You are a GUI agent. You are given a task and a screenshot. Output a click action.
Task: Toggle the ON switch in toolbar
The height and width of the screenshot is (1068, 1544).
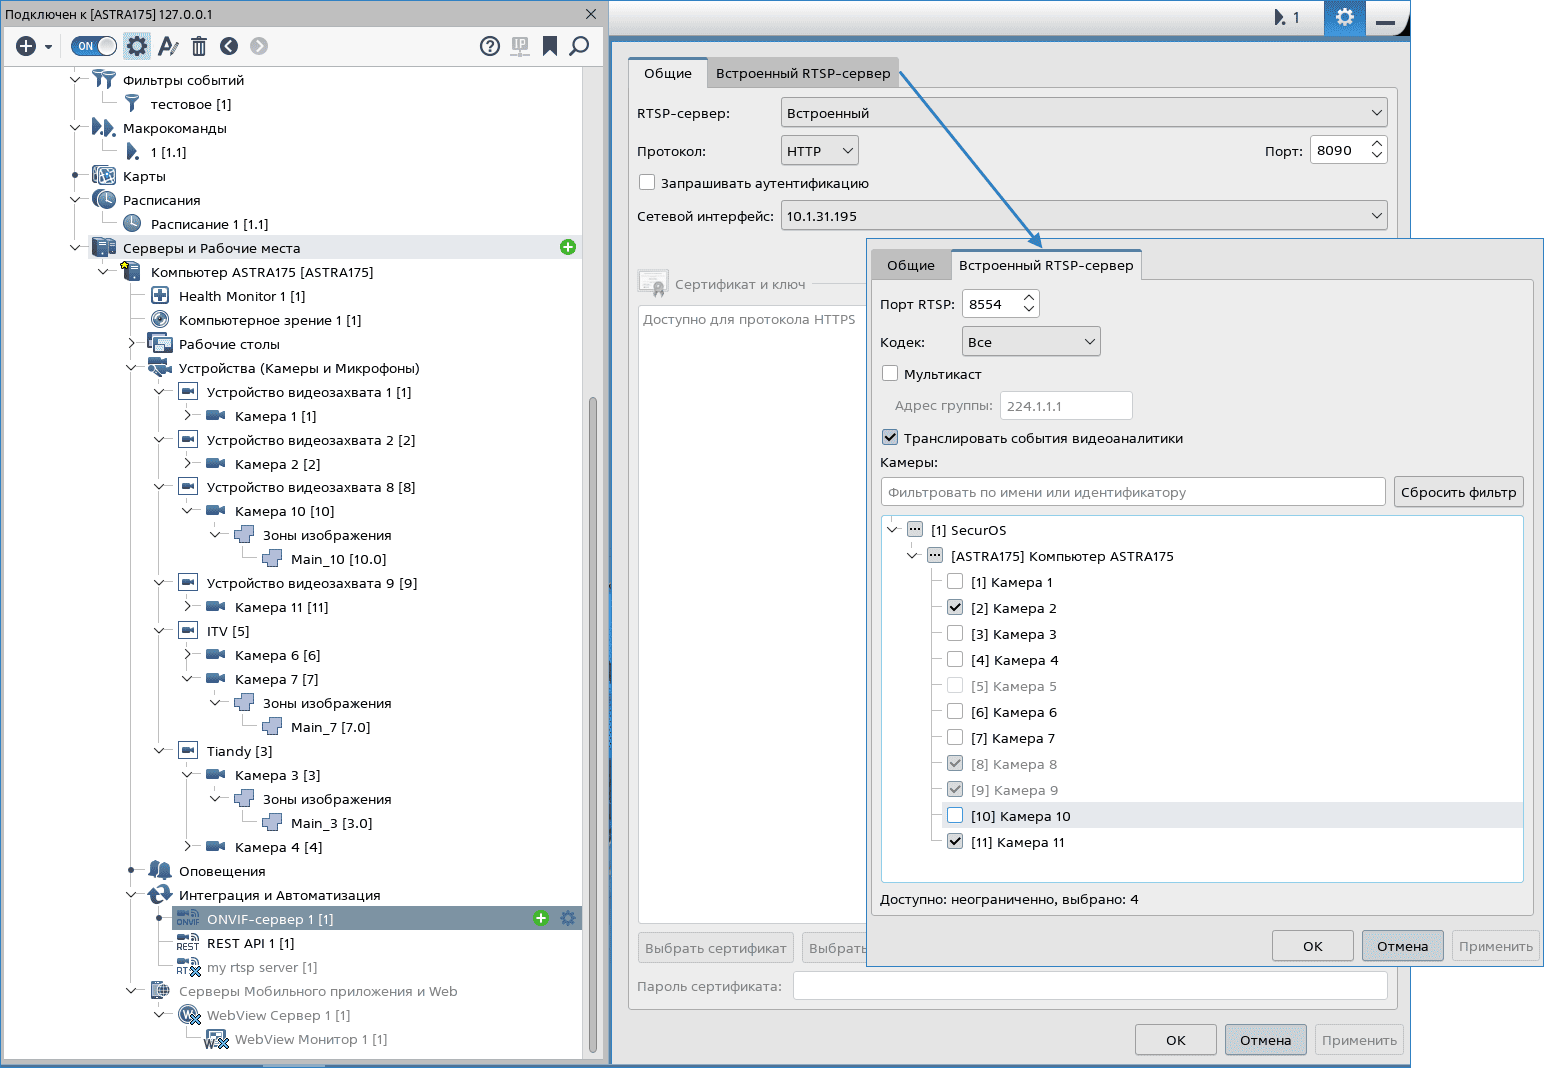[93, 46]
